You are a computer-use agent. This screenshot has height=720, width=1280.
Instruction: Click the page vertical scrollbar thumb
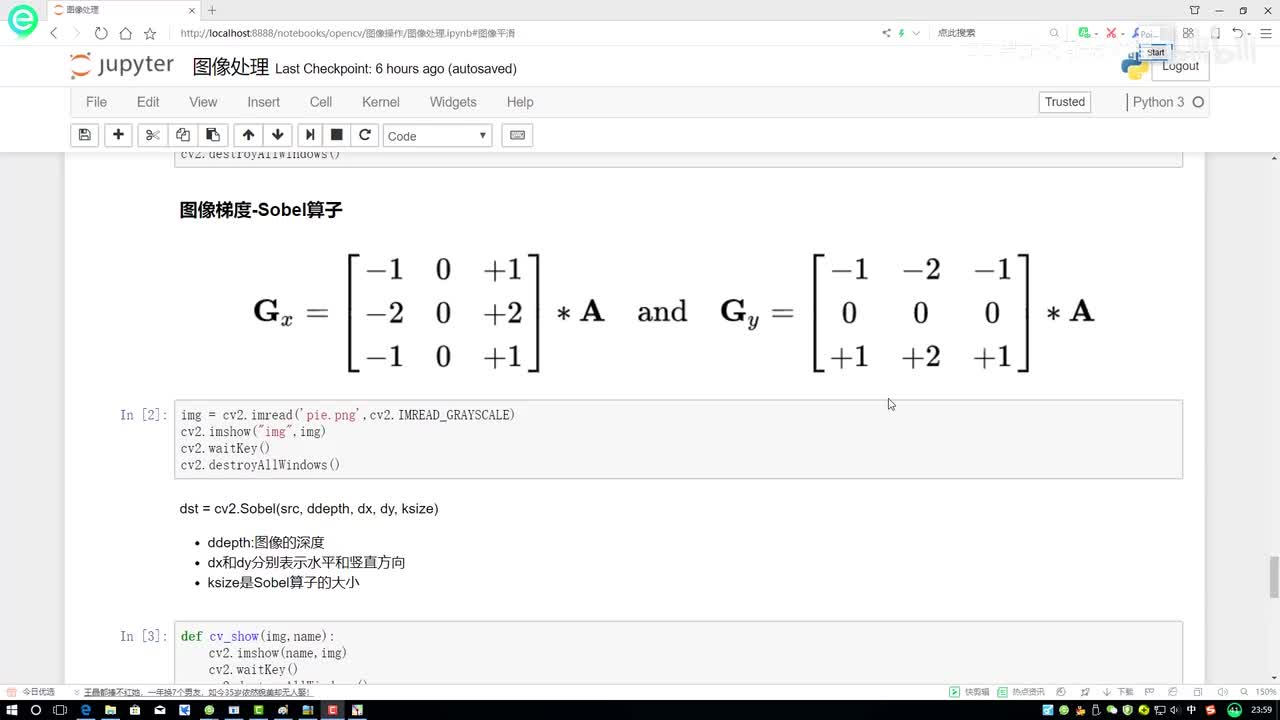tap(1274, 576)
